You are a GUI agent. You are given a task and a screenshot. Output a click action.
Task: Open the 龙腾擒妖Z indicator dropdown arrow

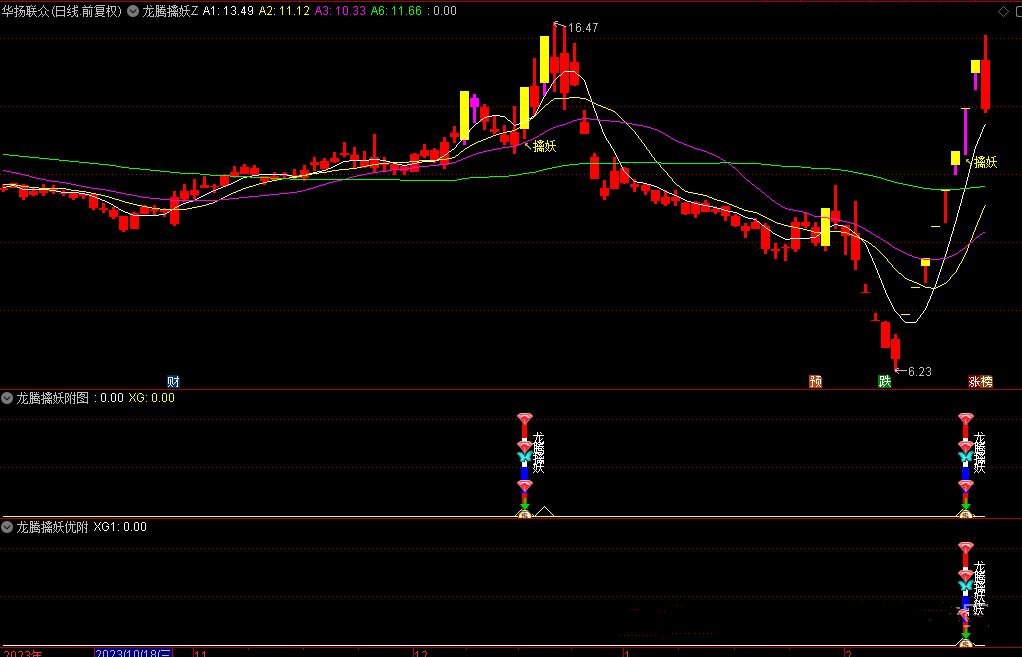pos(135,11)
